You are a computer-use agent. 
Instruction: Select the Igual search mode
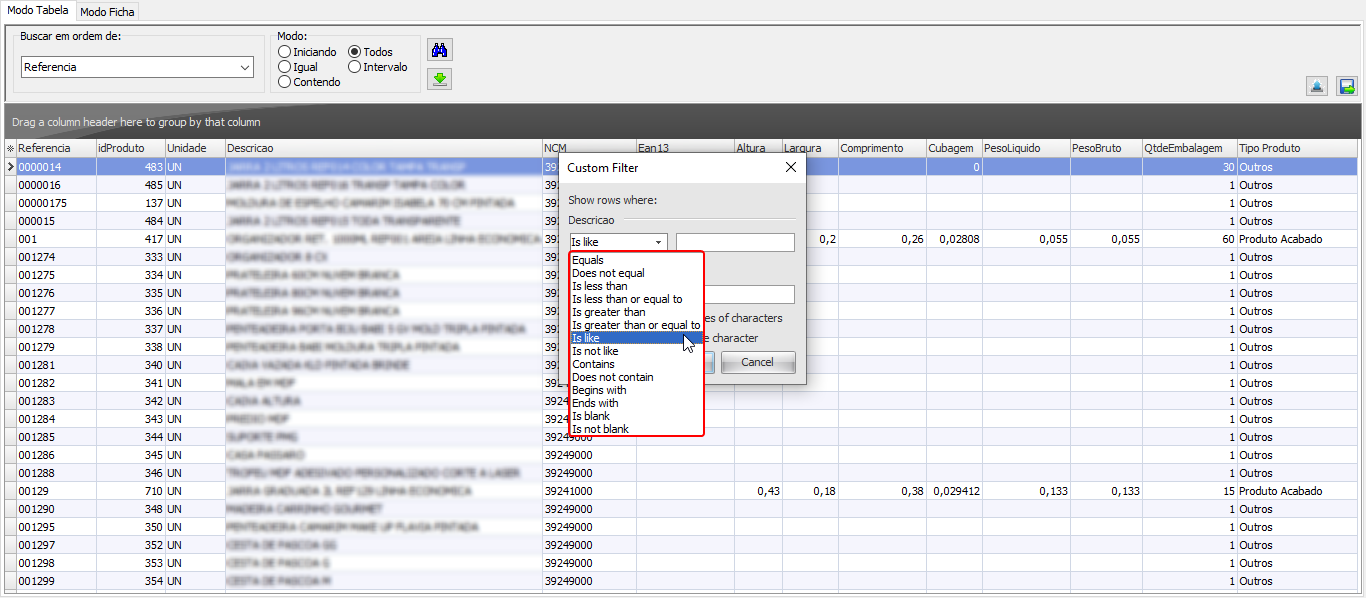coord(285,67)
